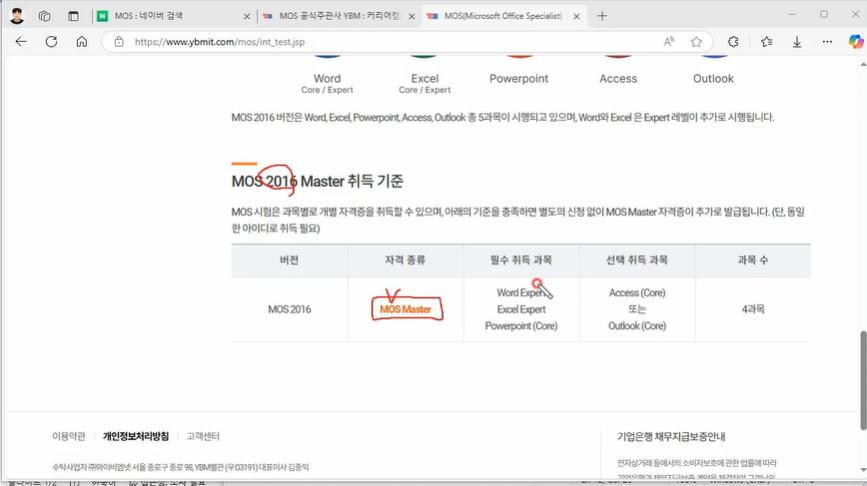Open the 개인정보처리방침 footer link
Image resolution: width=867 pixels, height=486 pixels.
(135, 437)
